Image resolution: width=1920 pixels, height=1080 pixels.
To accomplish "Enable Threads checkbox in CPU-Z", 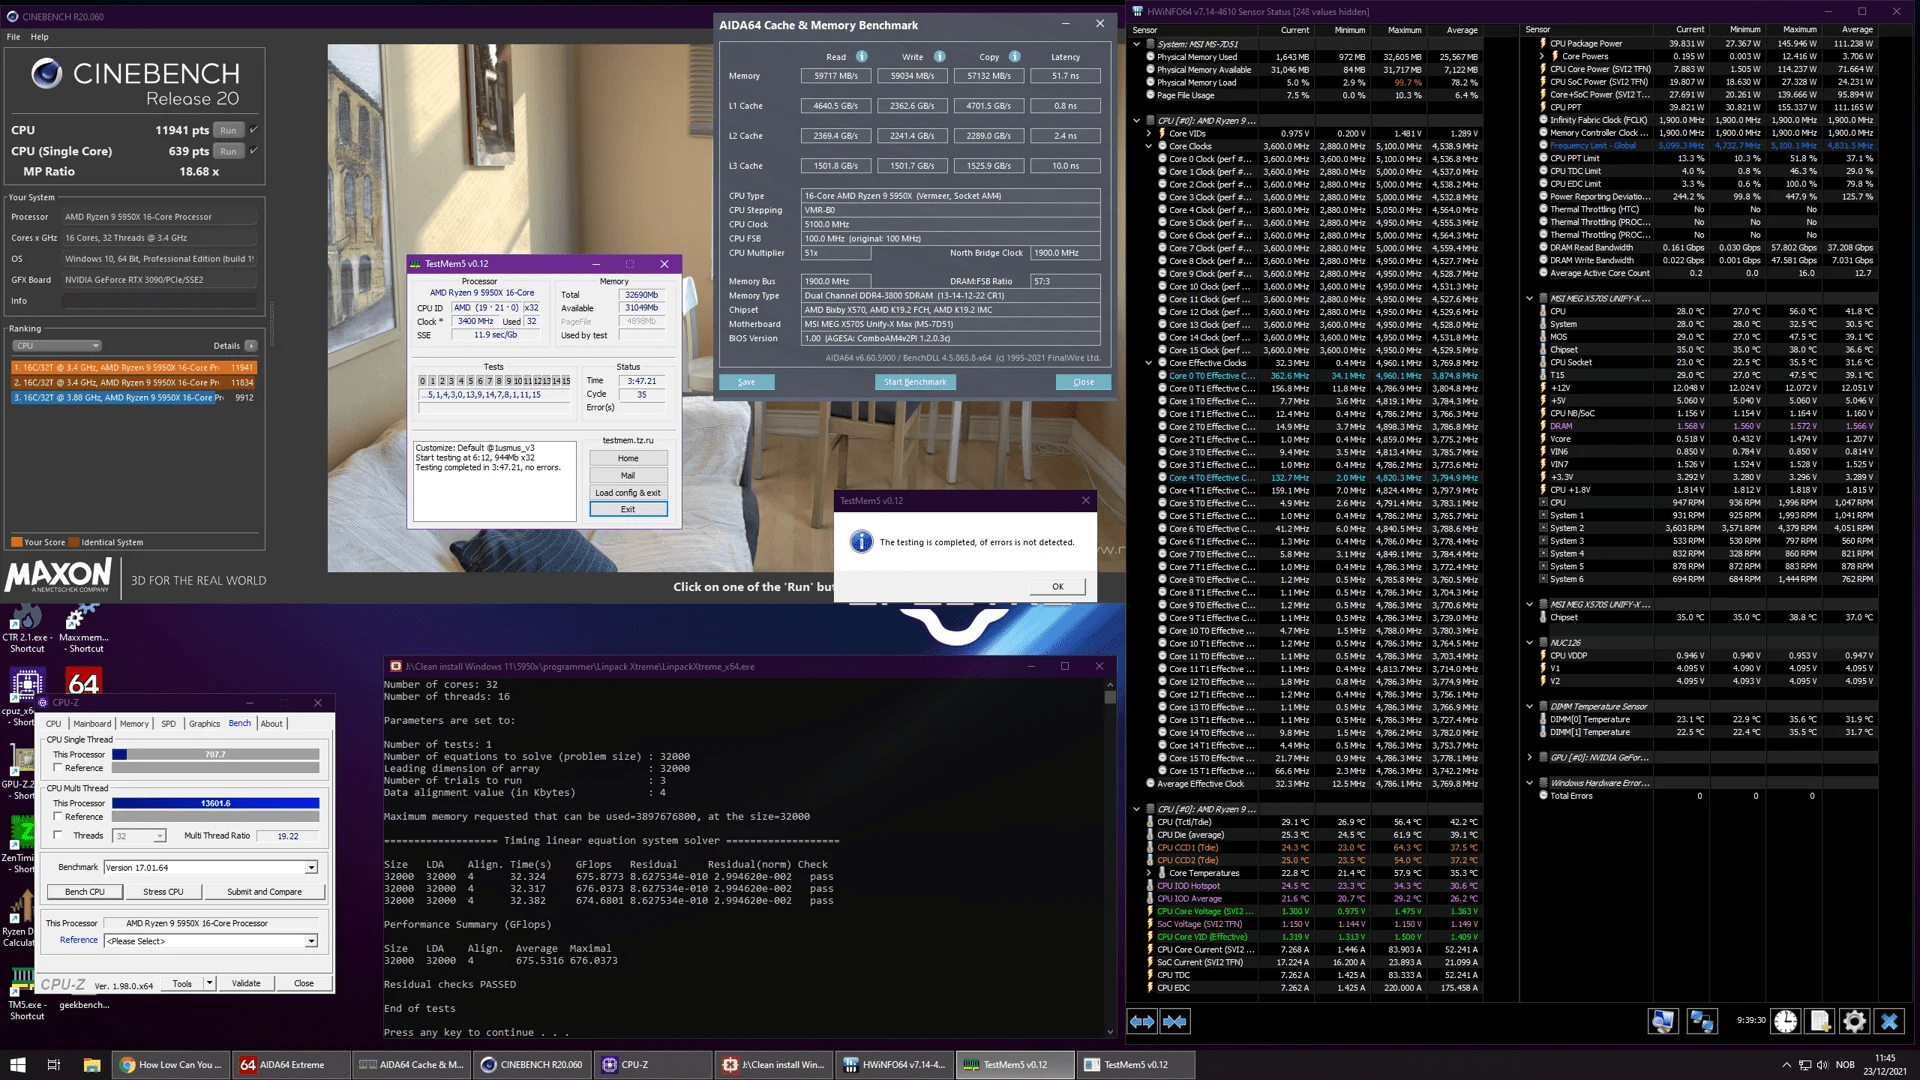I will [58, 836].
